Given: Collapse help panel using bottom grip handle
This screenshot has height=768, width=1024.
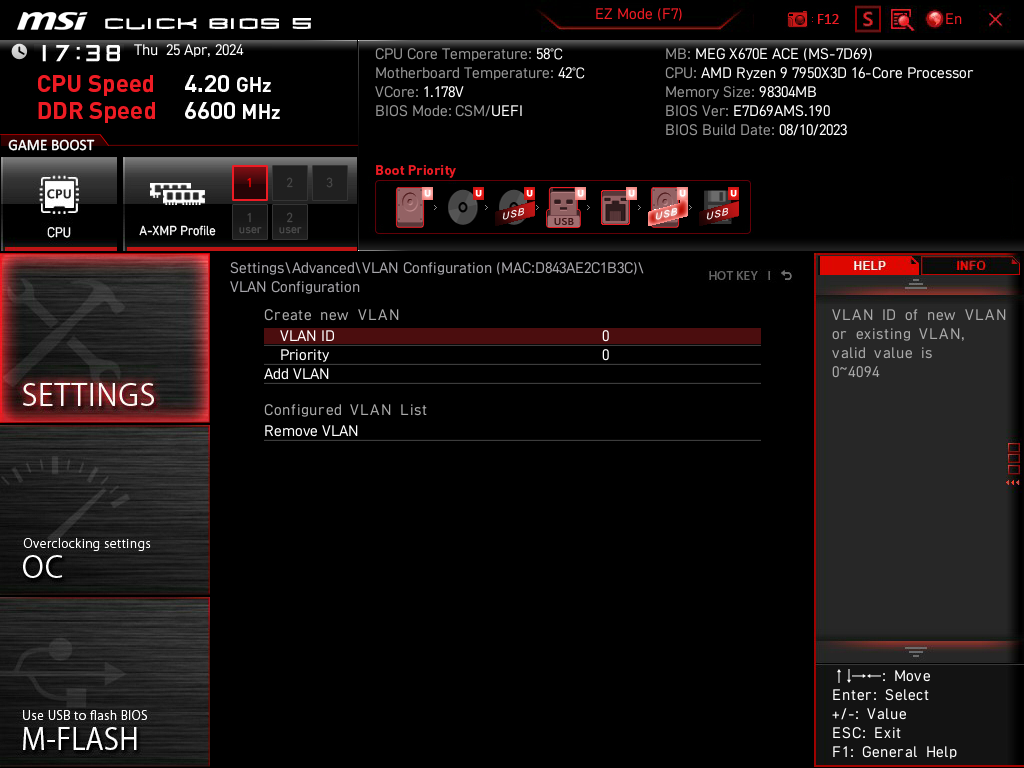Looking at the screenshot, I should pyautogui.click(x=916, y=651).
